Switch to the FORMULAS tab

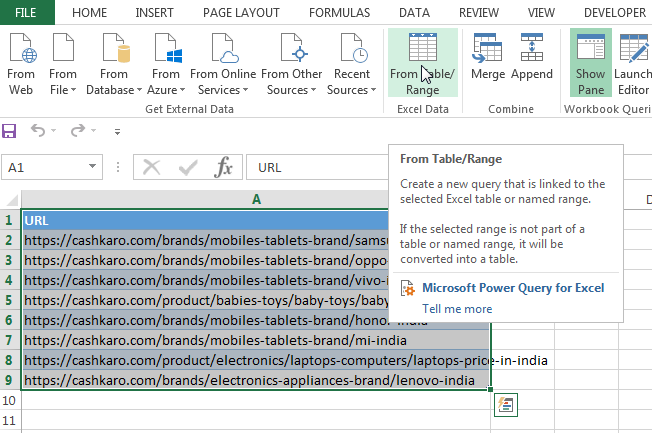[x=339, y=12]
